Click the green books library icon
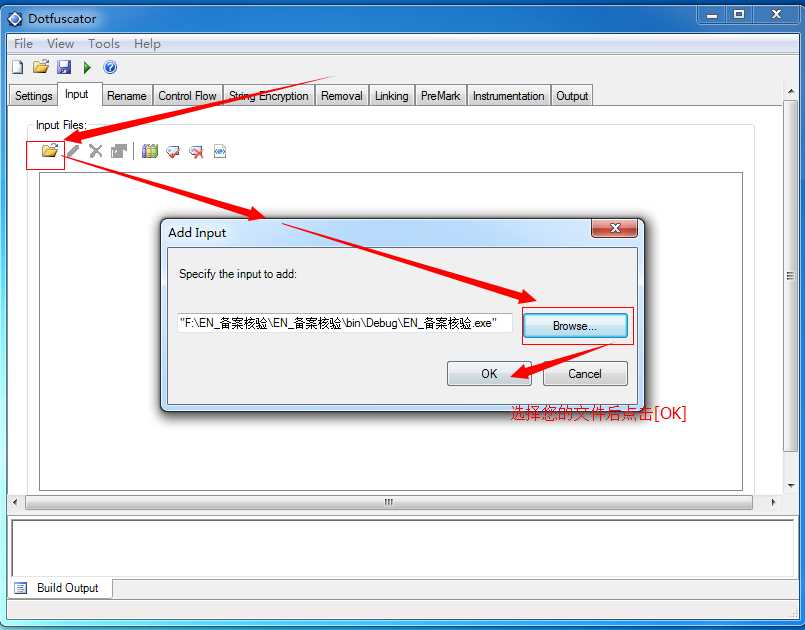The width and height of the screenshot is (805, 630). pos(149,151)
